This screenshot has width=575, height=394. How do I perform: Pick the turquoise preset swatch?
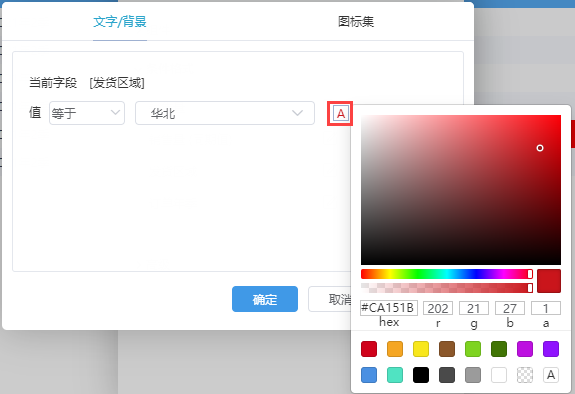pyautogui.click(x=395, y=375)
